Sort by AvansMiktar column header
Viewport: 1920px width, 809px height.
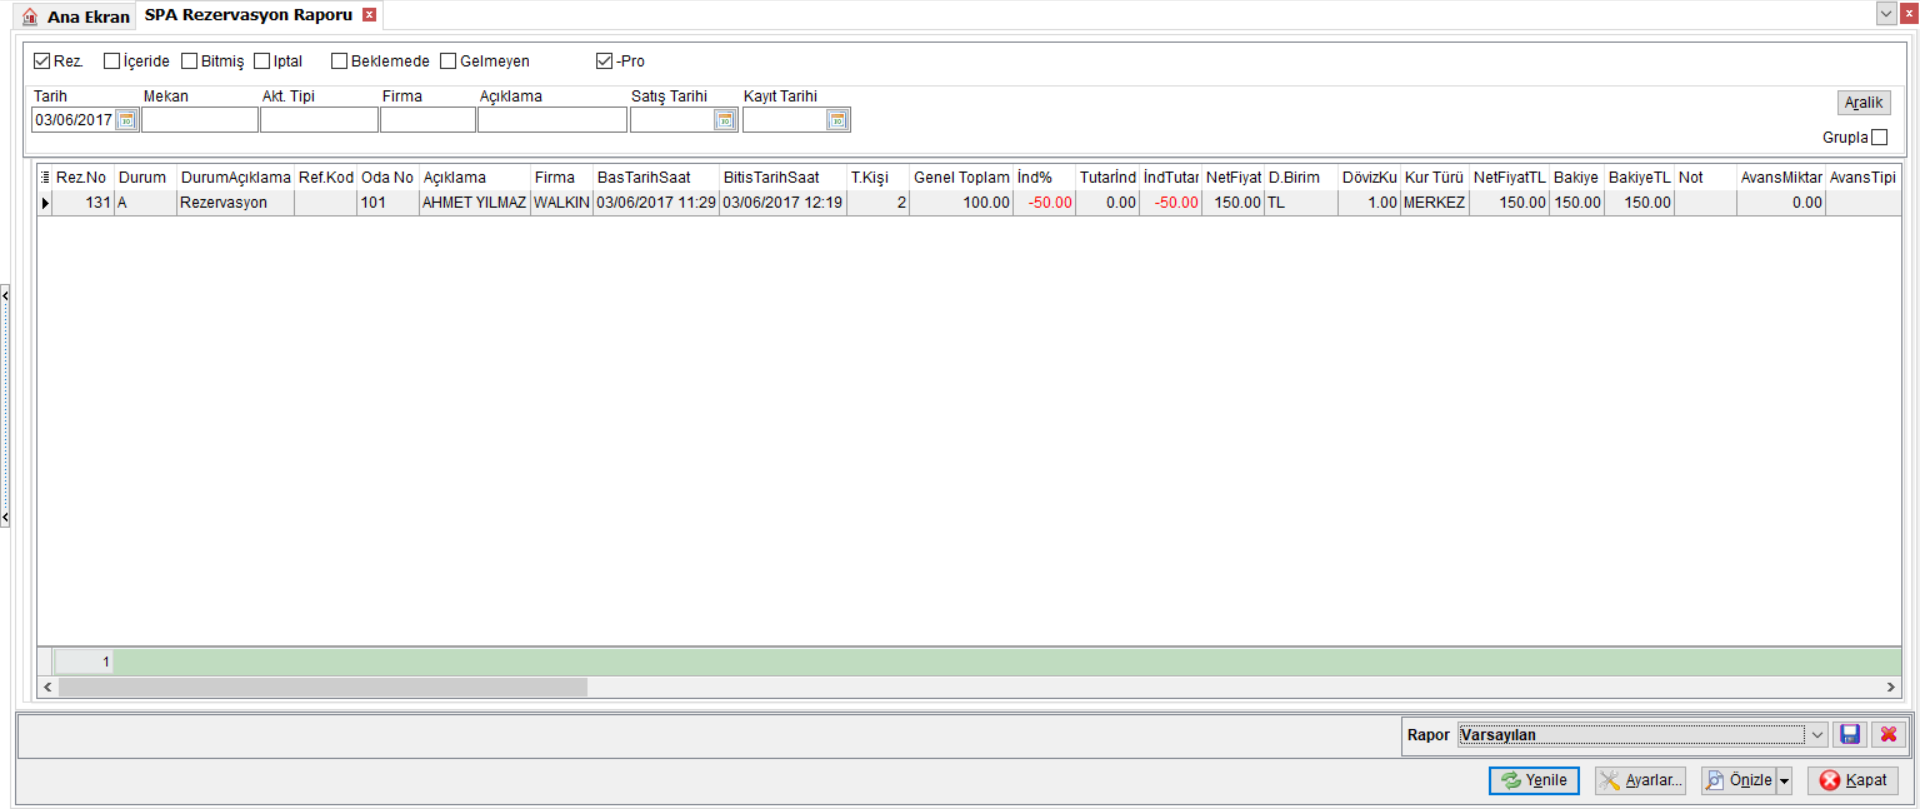(1781, 177)
